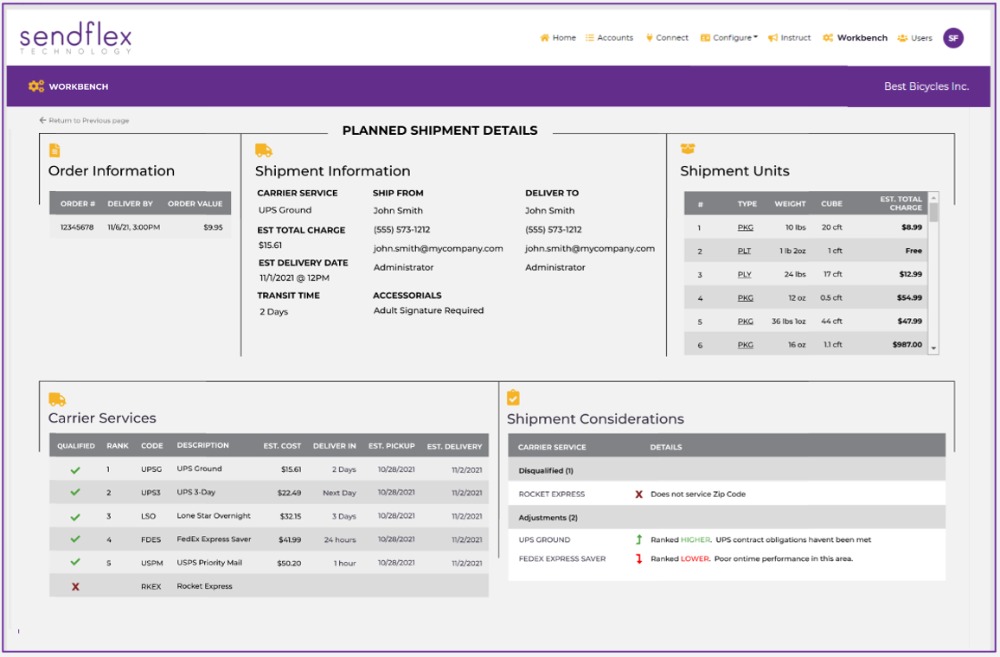Click Adult Signature Required accessorial
Screen dimensions: 1000x657
coord(429,311)
